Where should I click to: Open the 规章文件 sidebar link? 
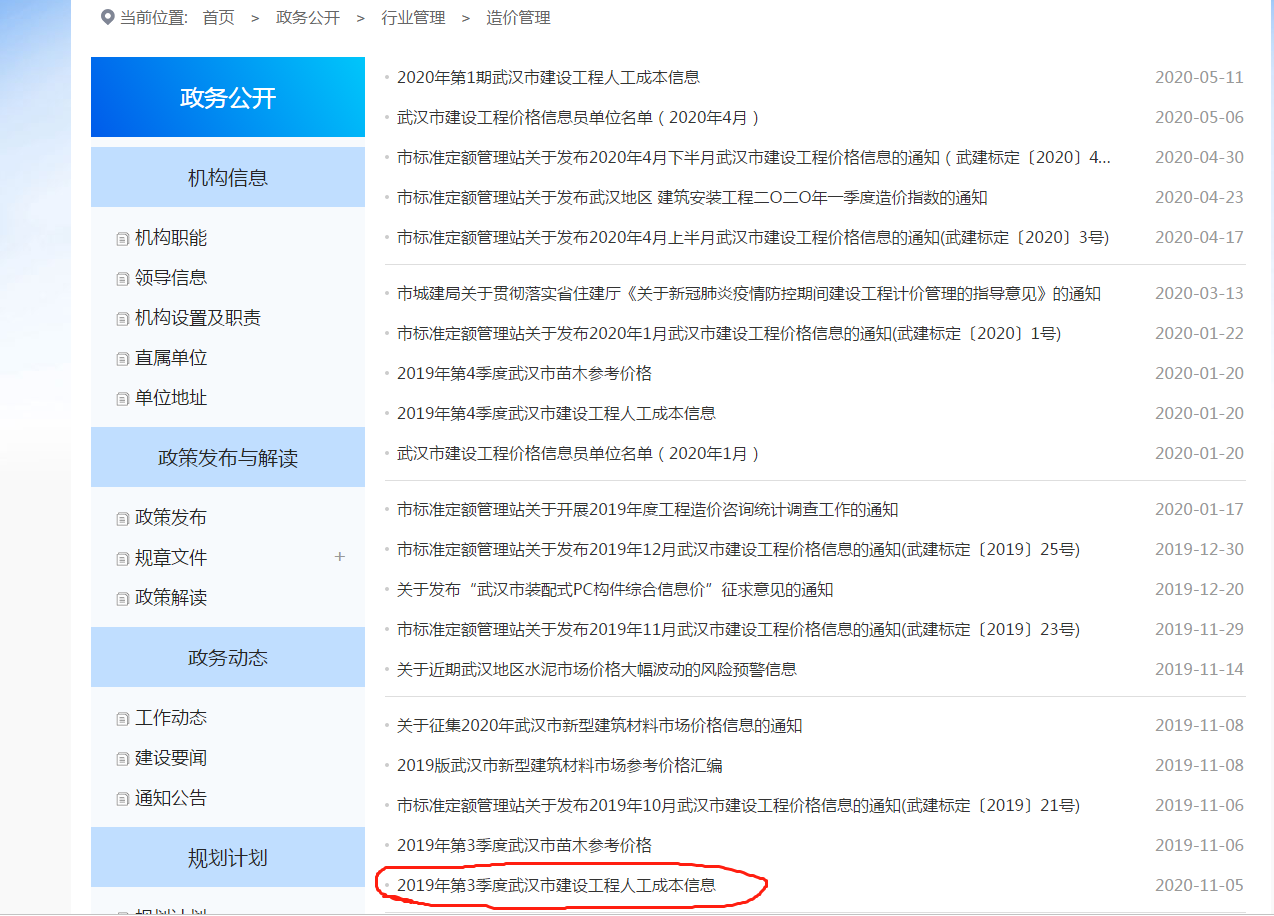coord(171,558)
